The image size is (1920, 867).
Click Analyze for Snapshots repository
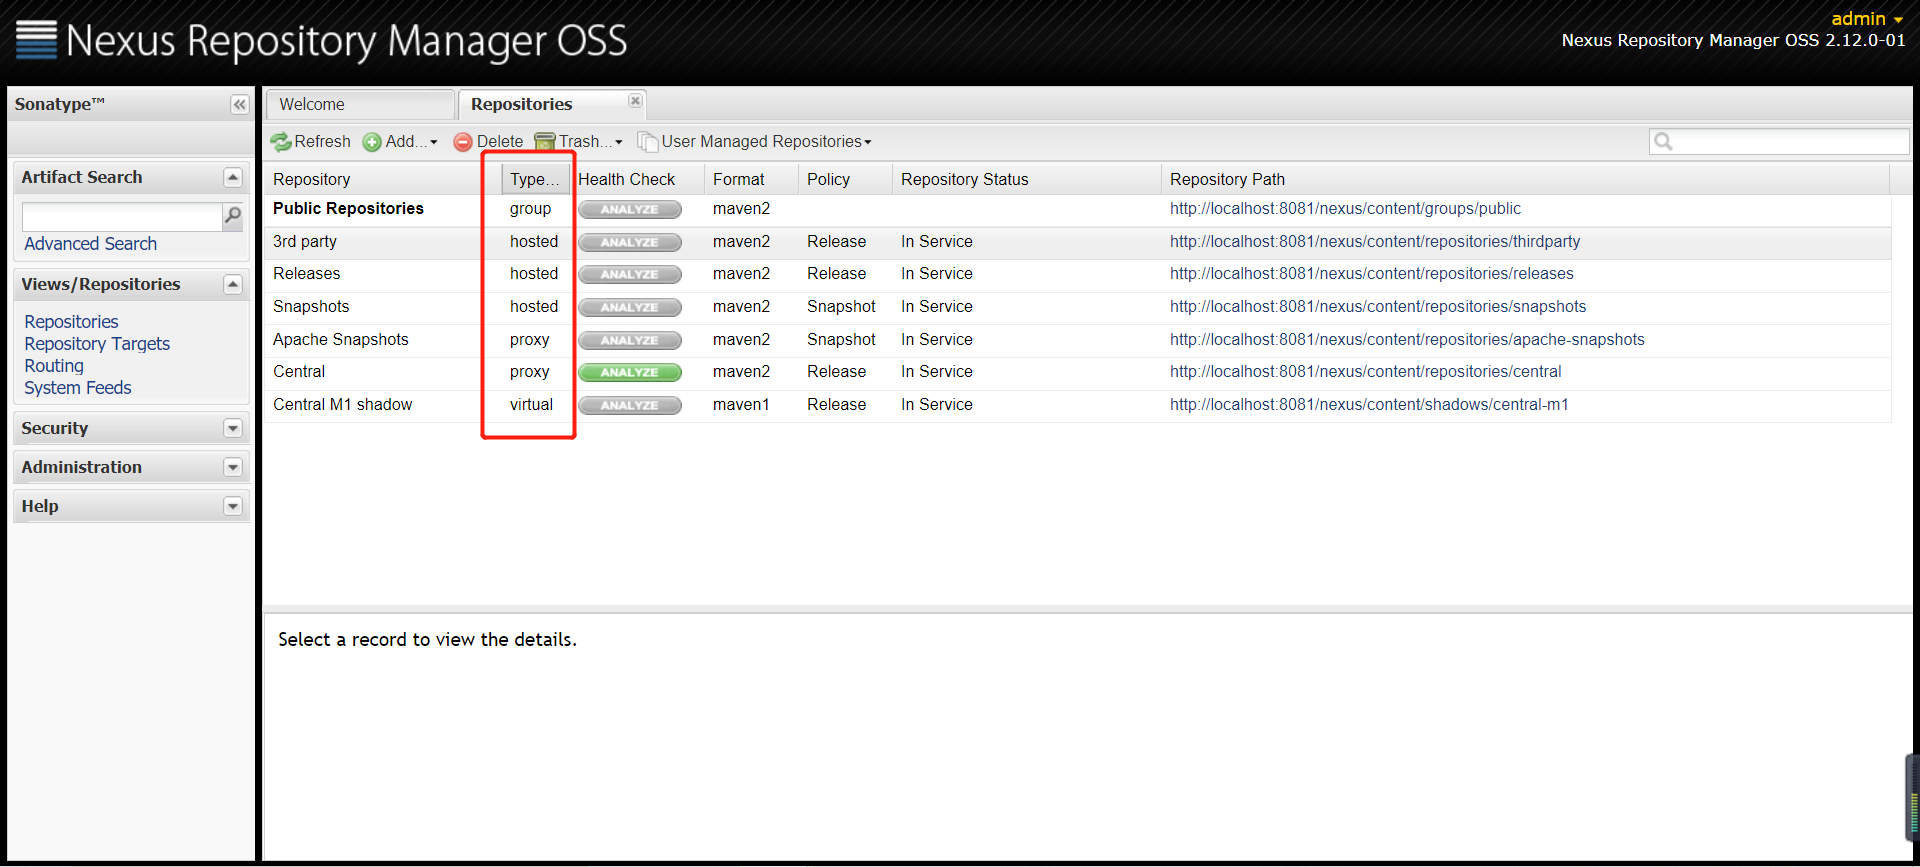pyautogui.click(x=630, y=307)
